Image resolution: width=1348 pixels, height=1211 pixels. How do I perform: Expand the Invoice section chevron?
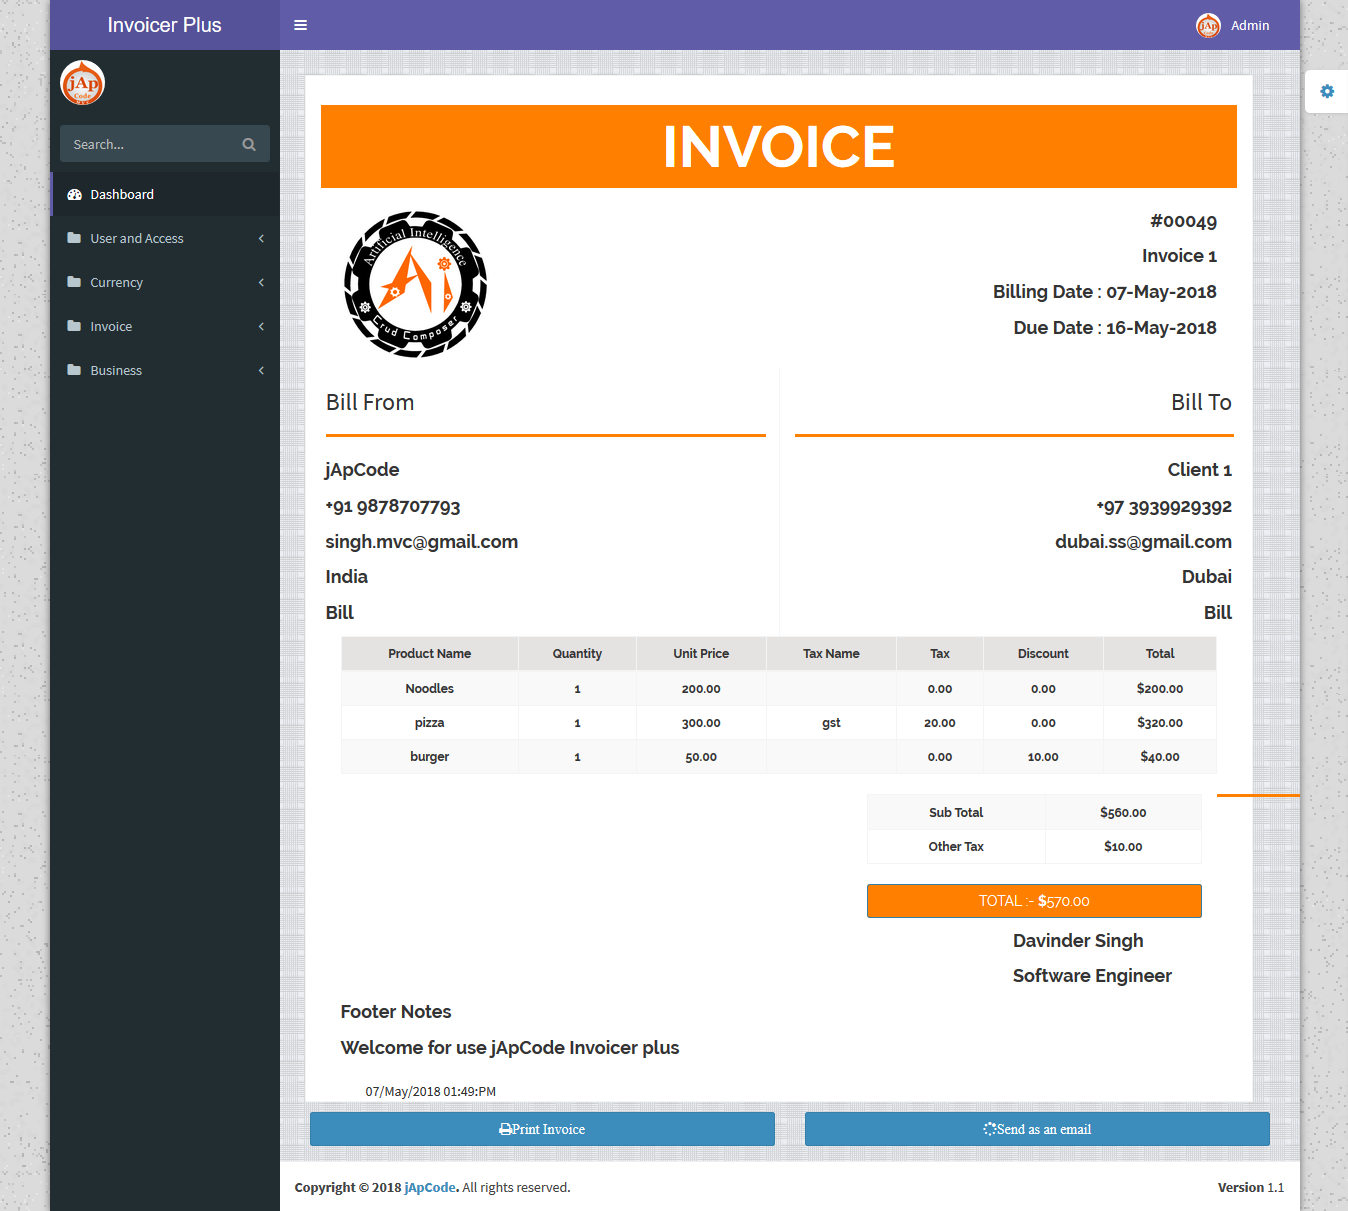[x=260, y=326]
